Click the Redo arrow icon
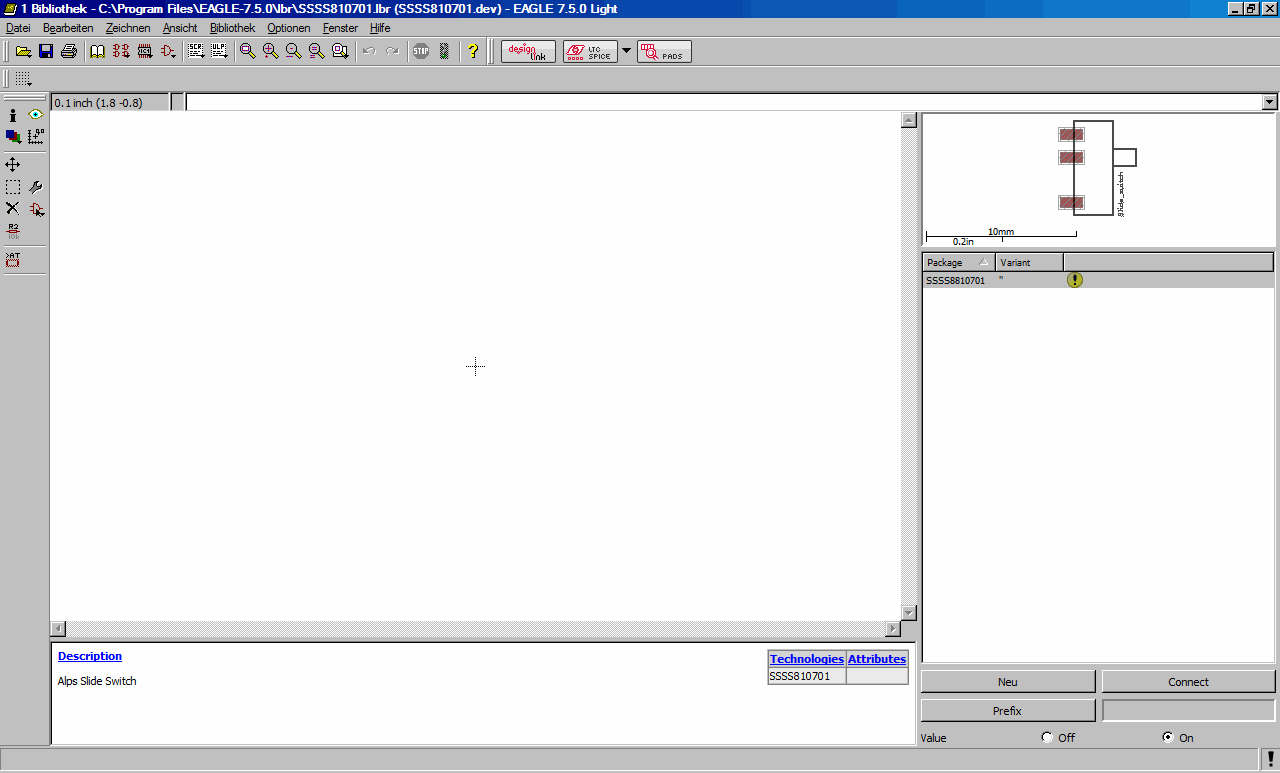 (392, 51)
